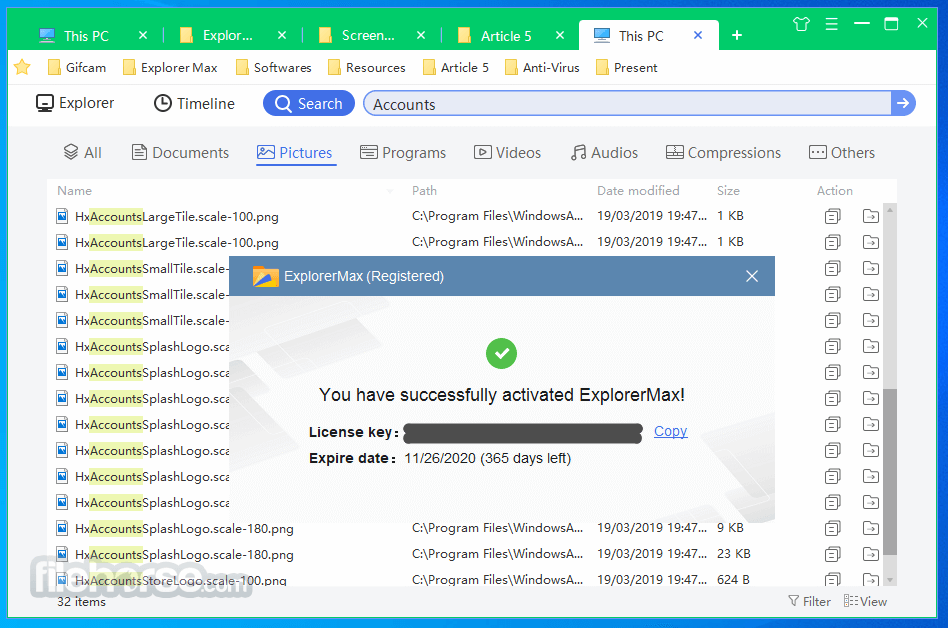This screenshot has width=948, height=628.
Task: Select the Pictures file type filter
Action: click(x=295, y=153)
